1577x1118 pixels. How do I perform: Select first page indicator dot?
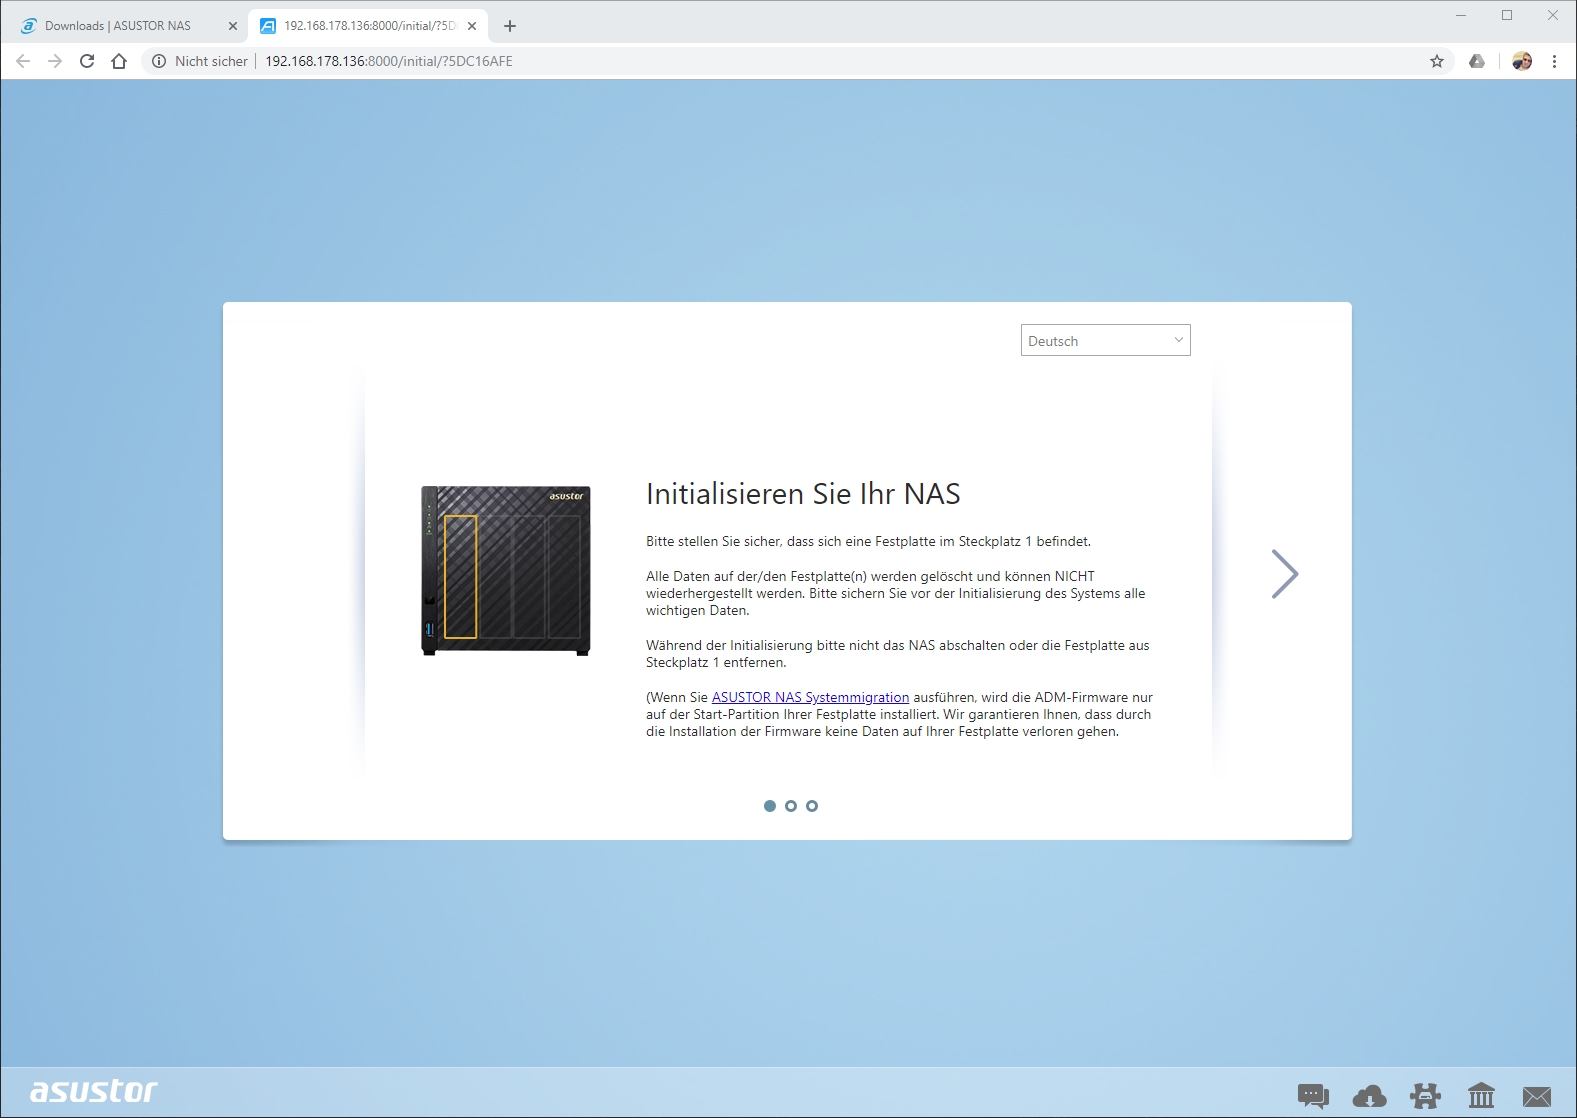[x=769, y=806]
